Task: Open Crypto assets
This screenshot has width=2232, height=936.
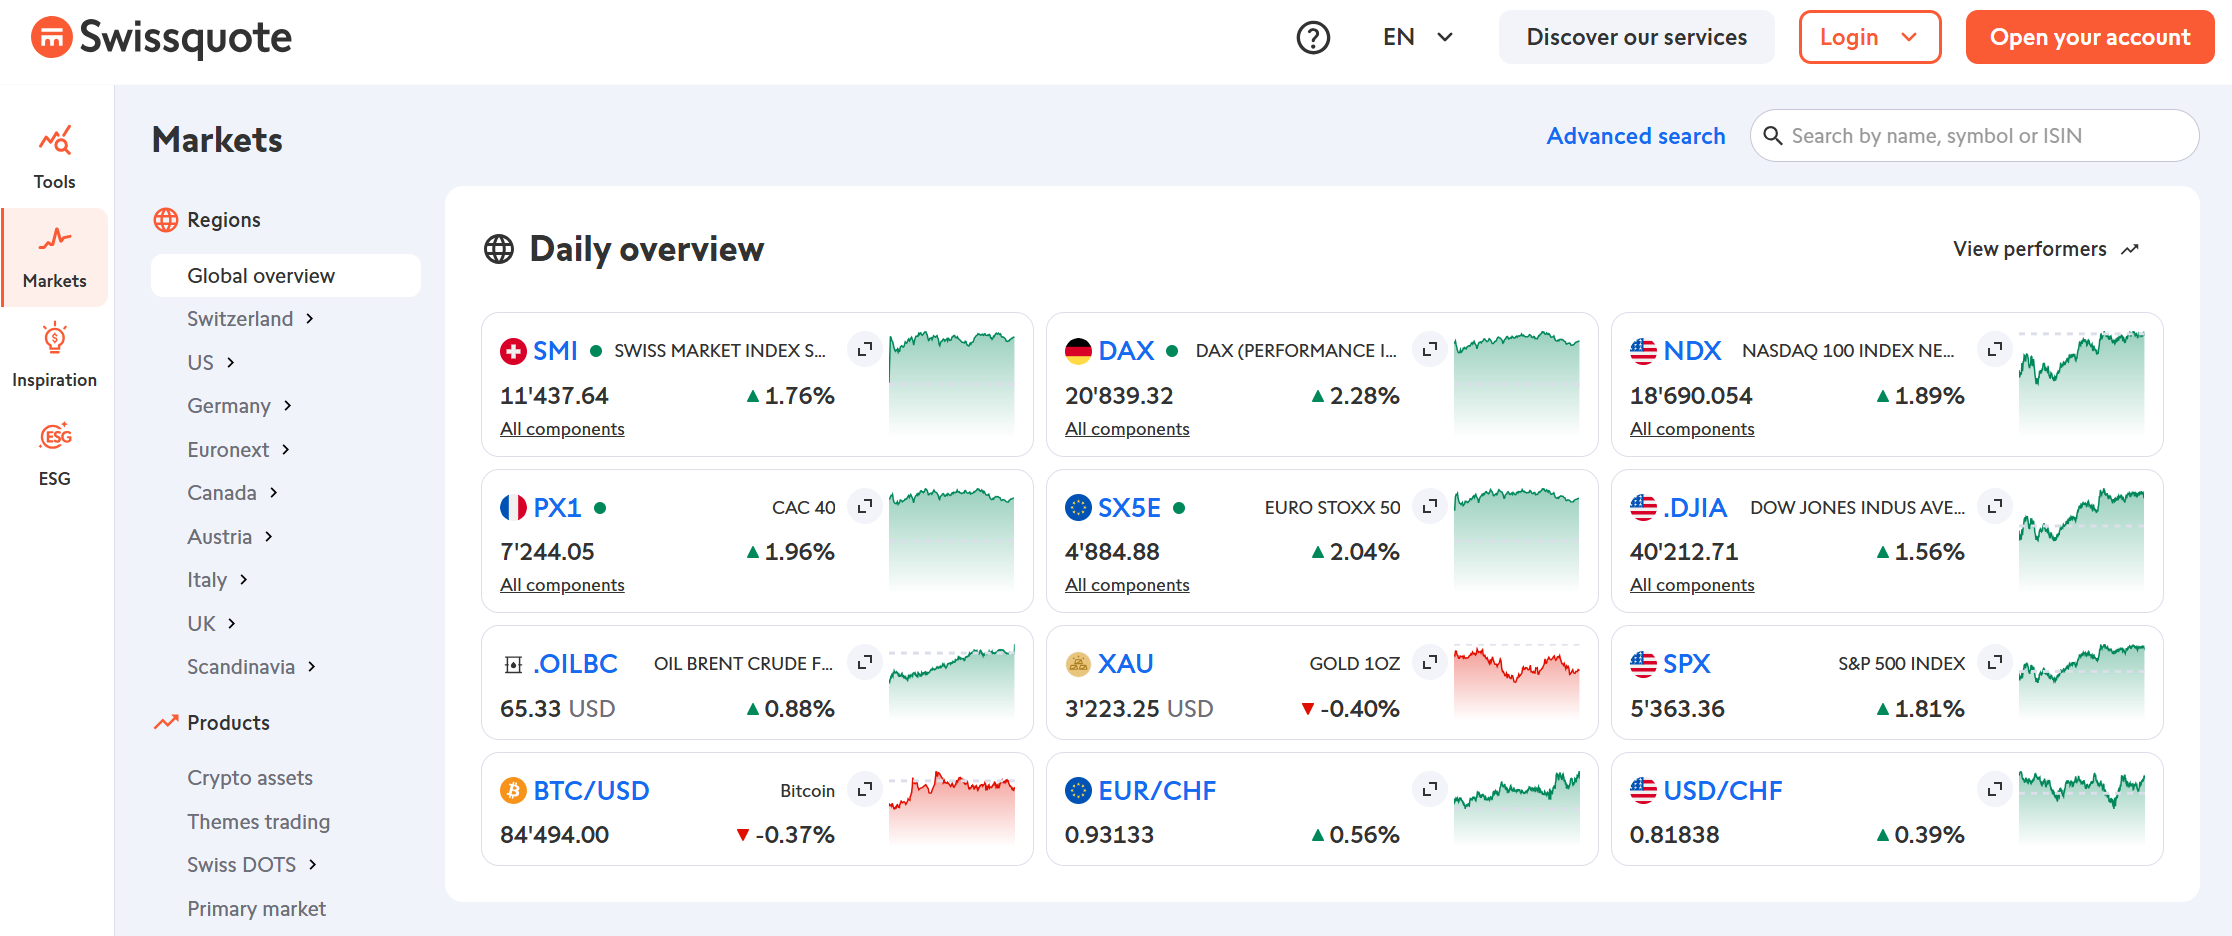Action: [250, 778]
